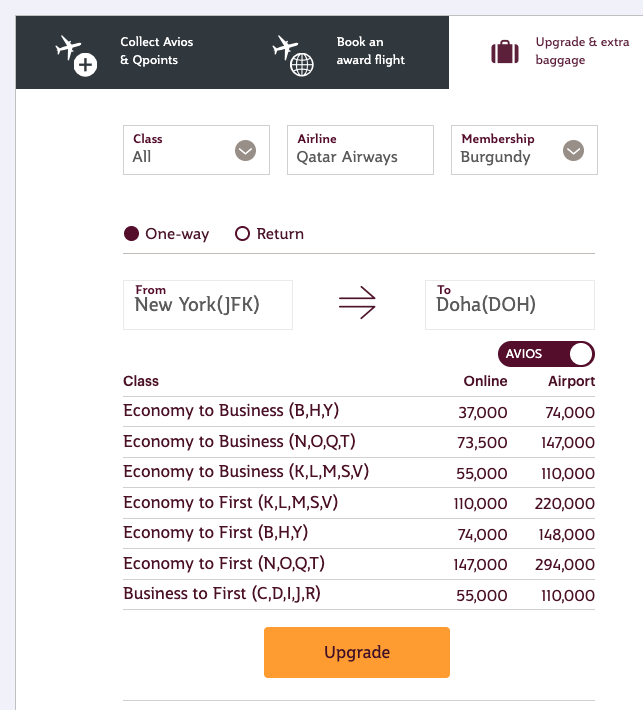The image size is (643, 710).
Task: Click the Membership dropdown arrow circle
Action: [573, 151]
